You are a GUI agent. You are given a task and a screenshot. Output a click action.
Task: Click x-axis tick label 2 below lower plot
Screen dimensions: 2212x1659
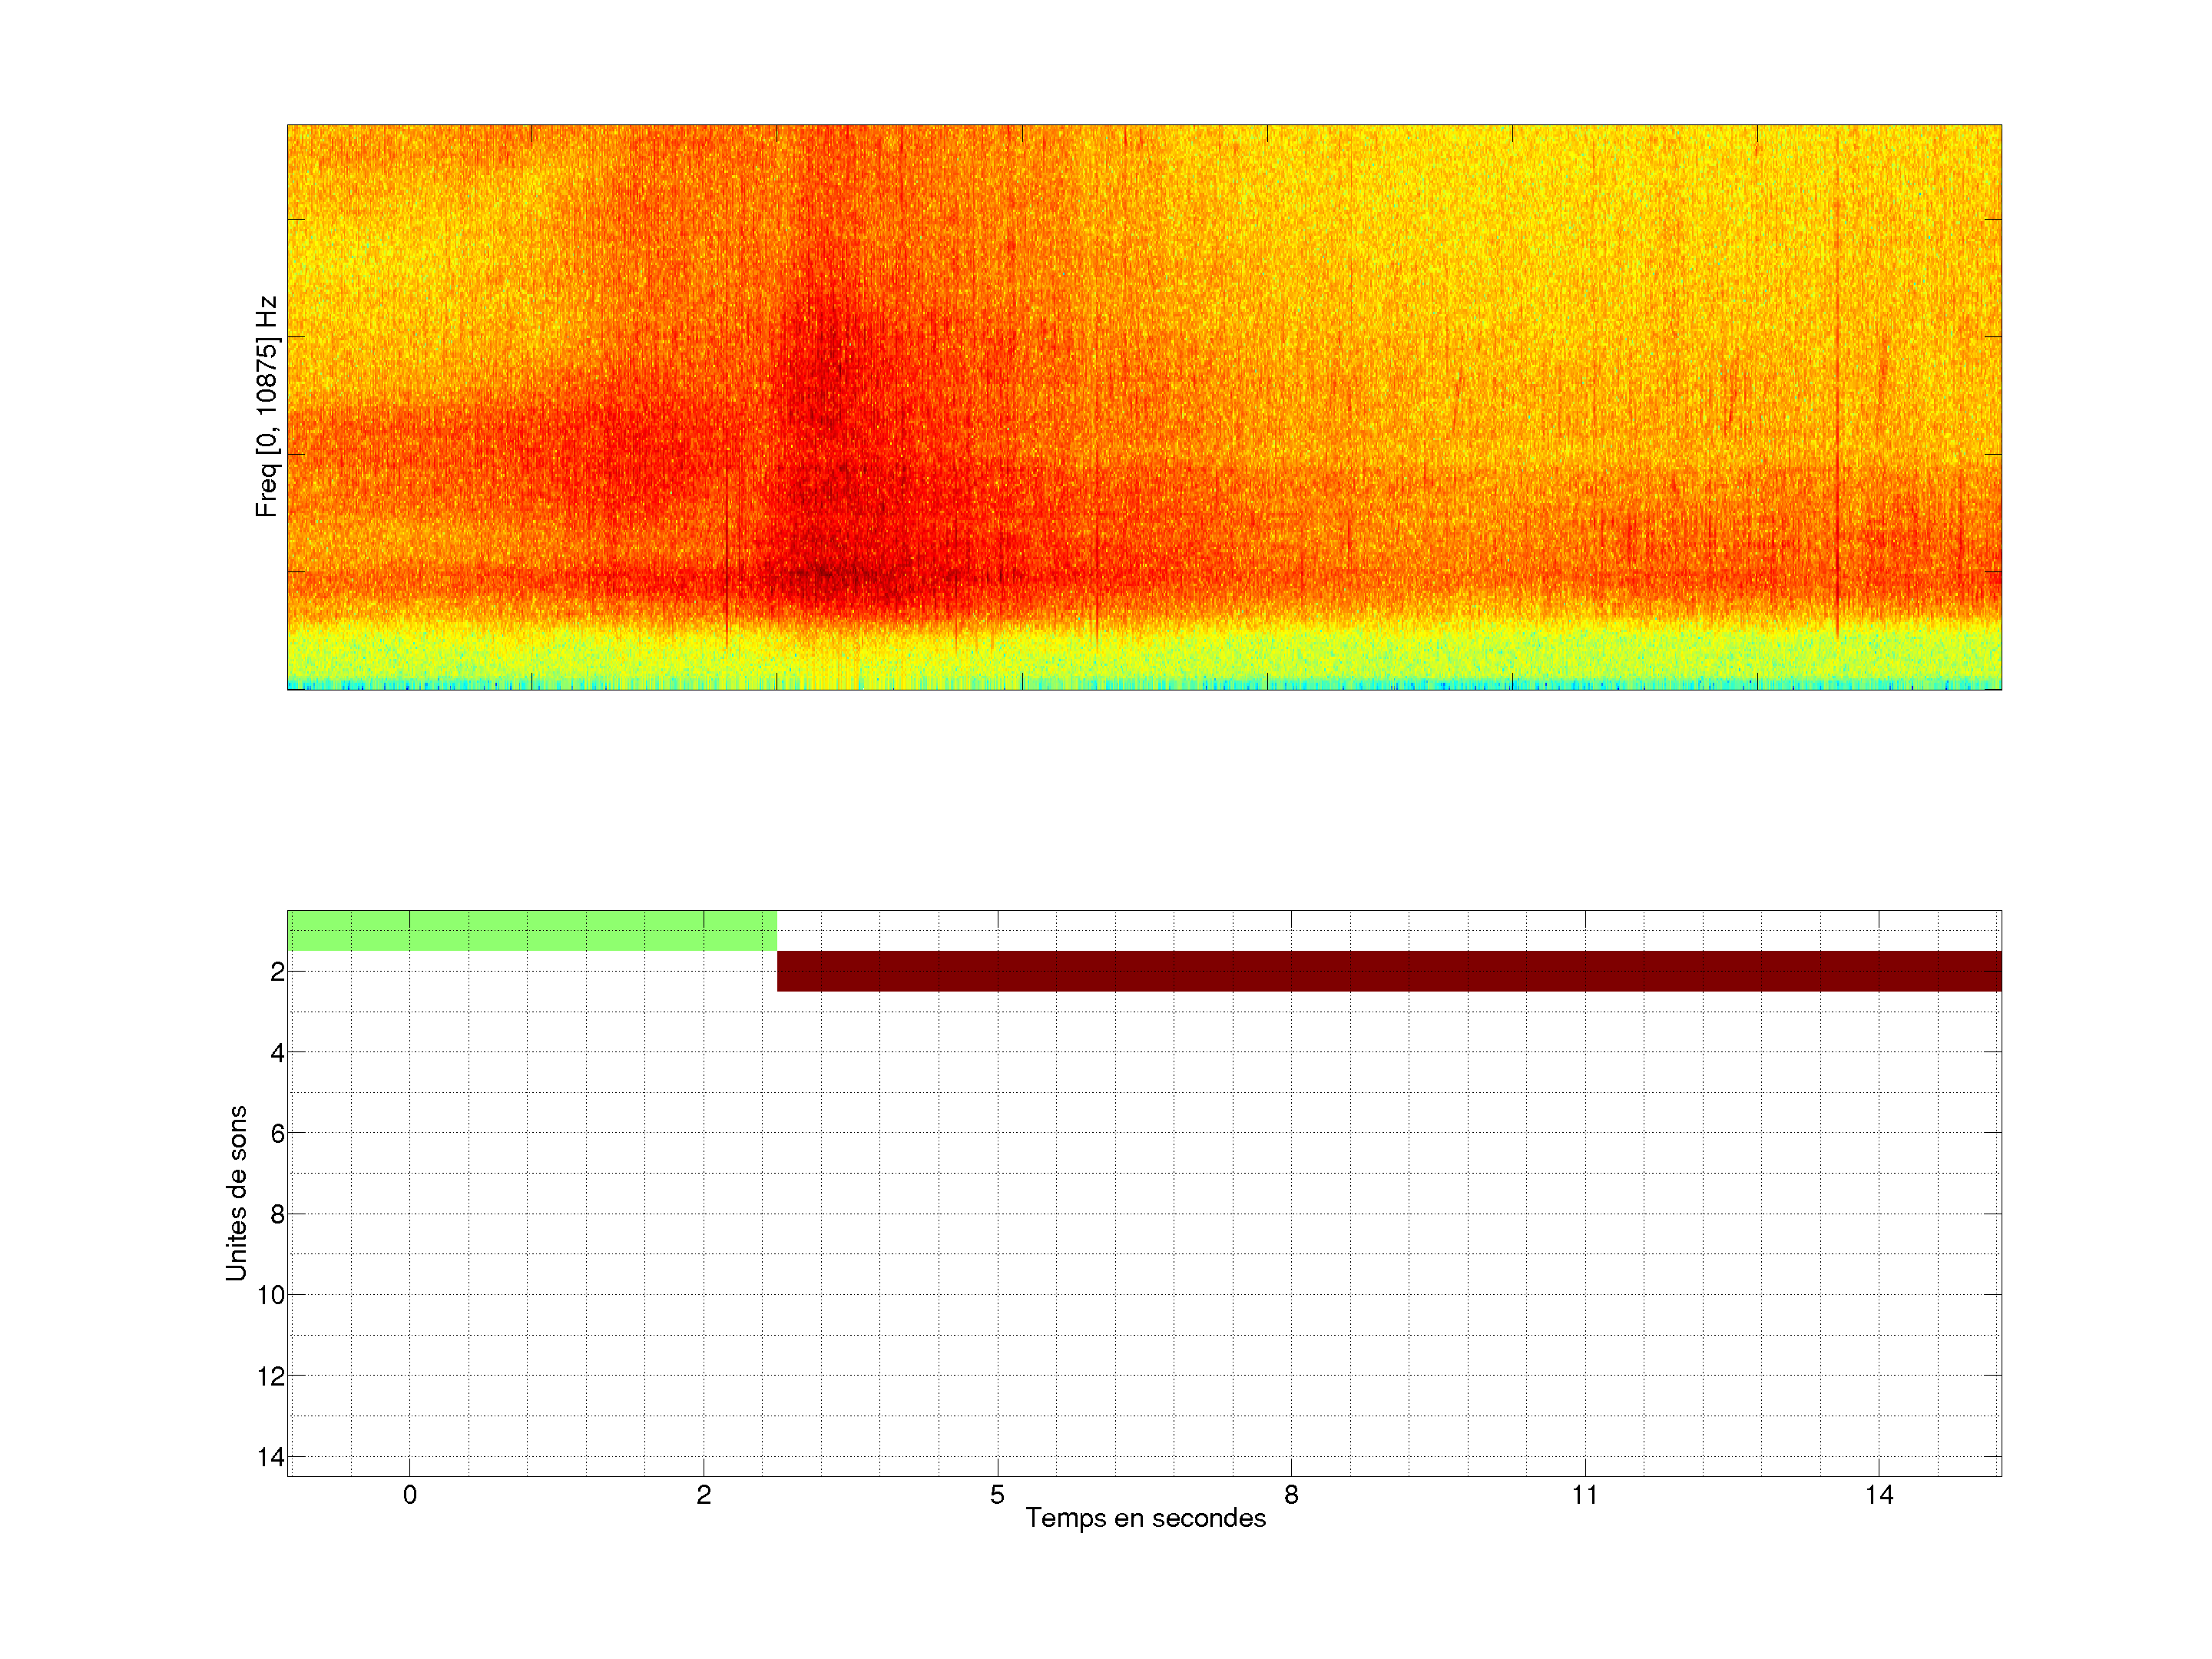point(704,1495)
